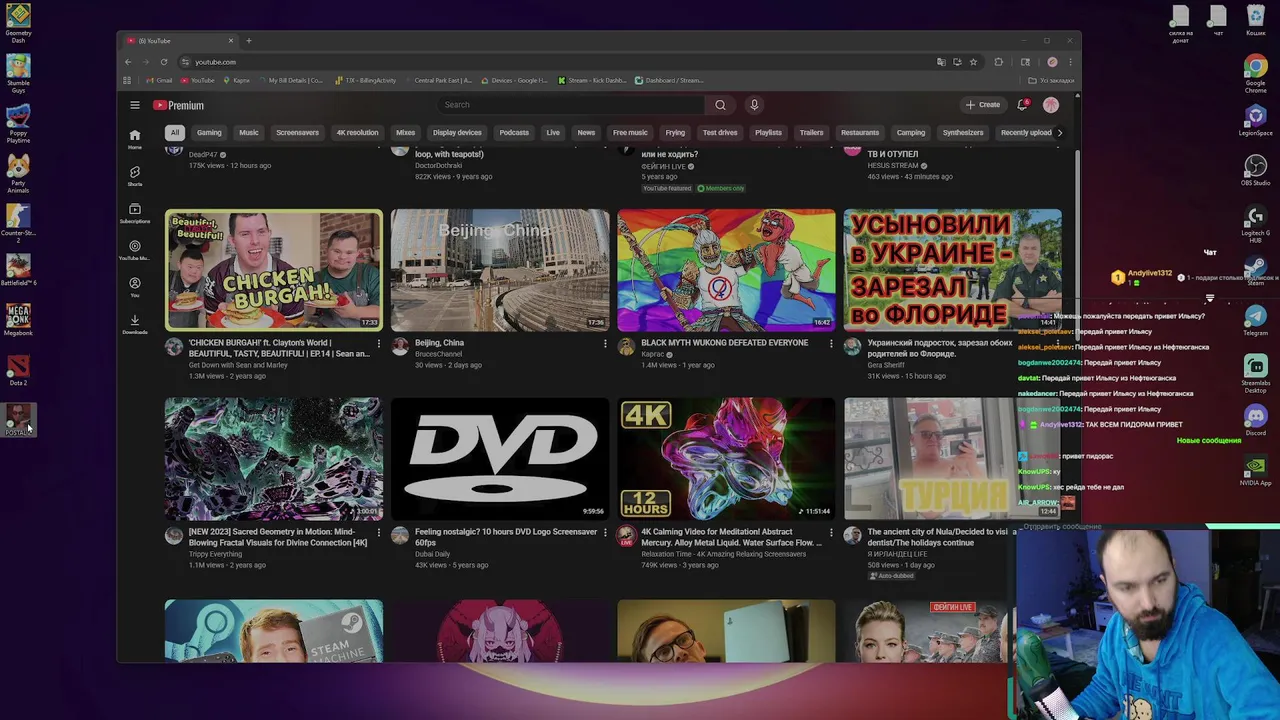Select the Live filter chip
Viewport: 1280px width, 720px height.
pos(553,132)
